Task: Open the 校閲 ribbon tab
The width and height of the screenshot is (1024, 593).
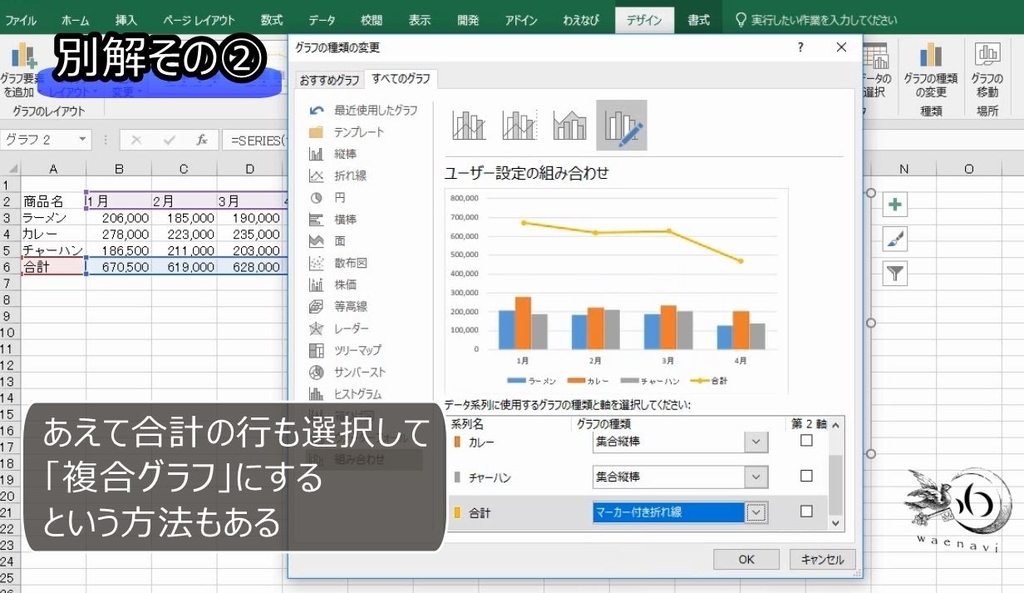Action: coord(371,20)
